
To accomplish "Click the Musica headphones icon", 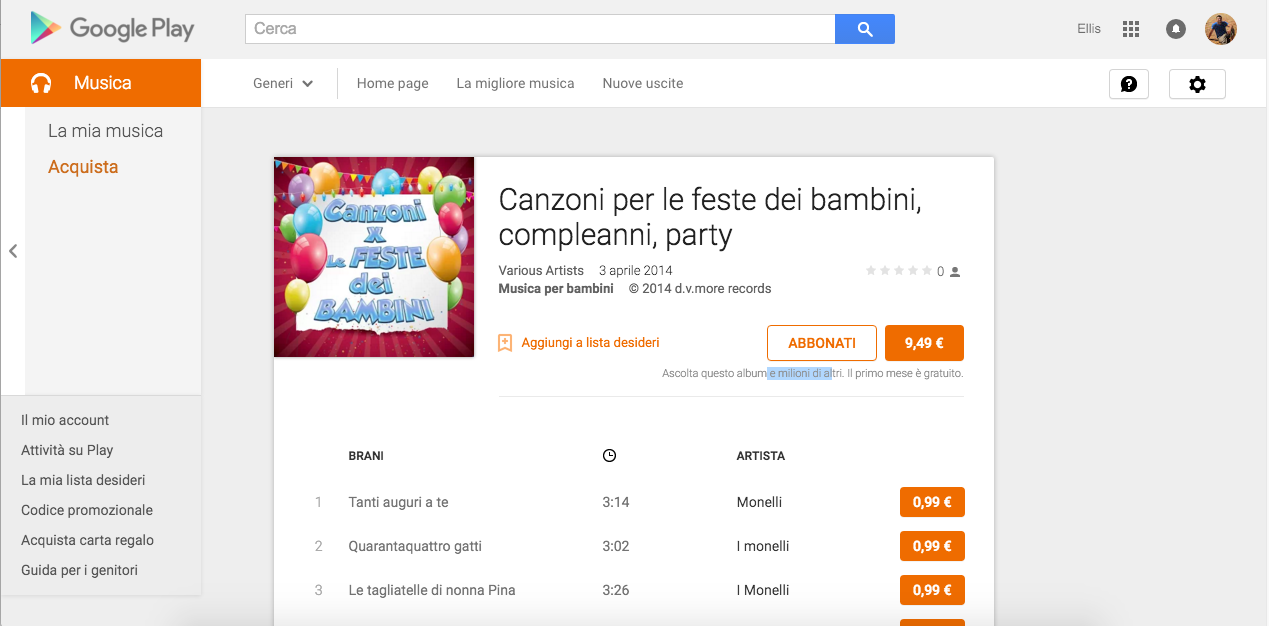I will [41, 83].
